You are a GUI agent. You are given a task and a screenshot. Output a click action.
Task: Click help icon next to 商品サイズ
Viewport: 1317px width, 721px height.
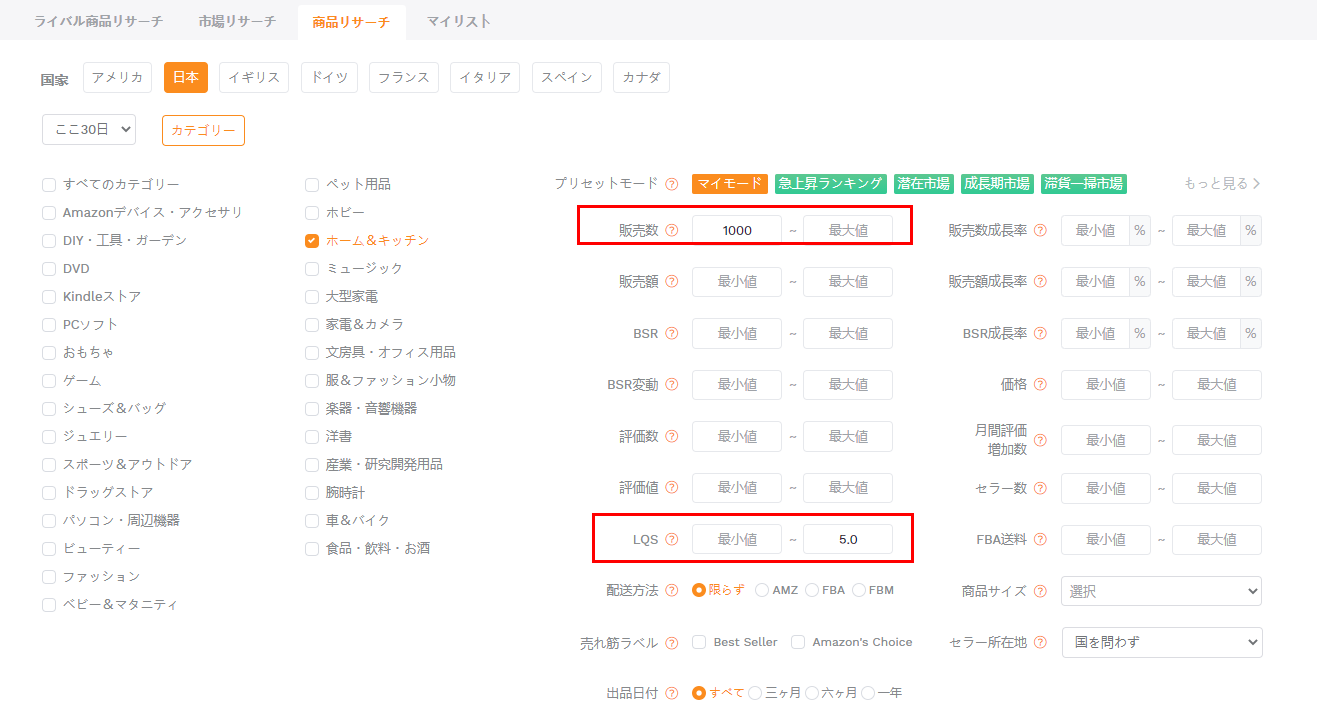(x=1041, y=591)
